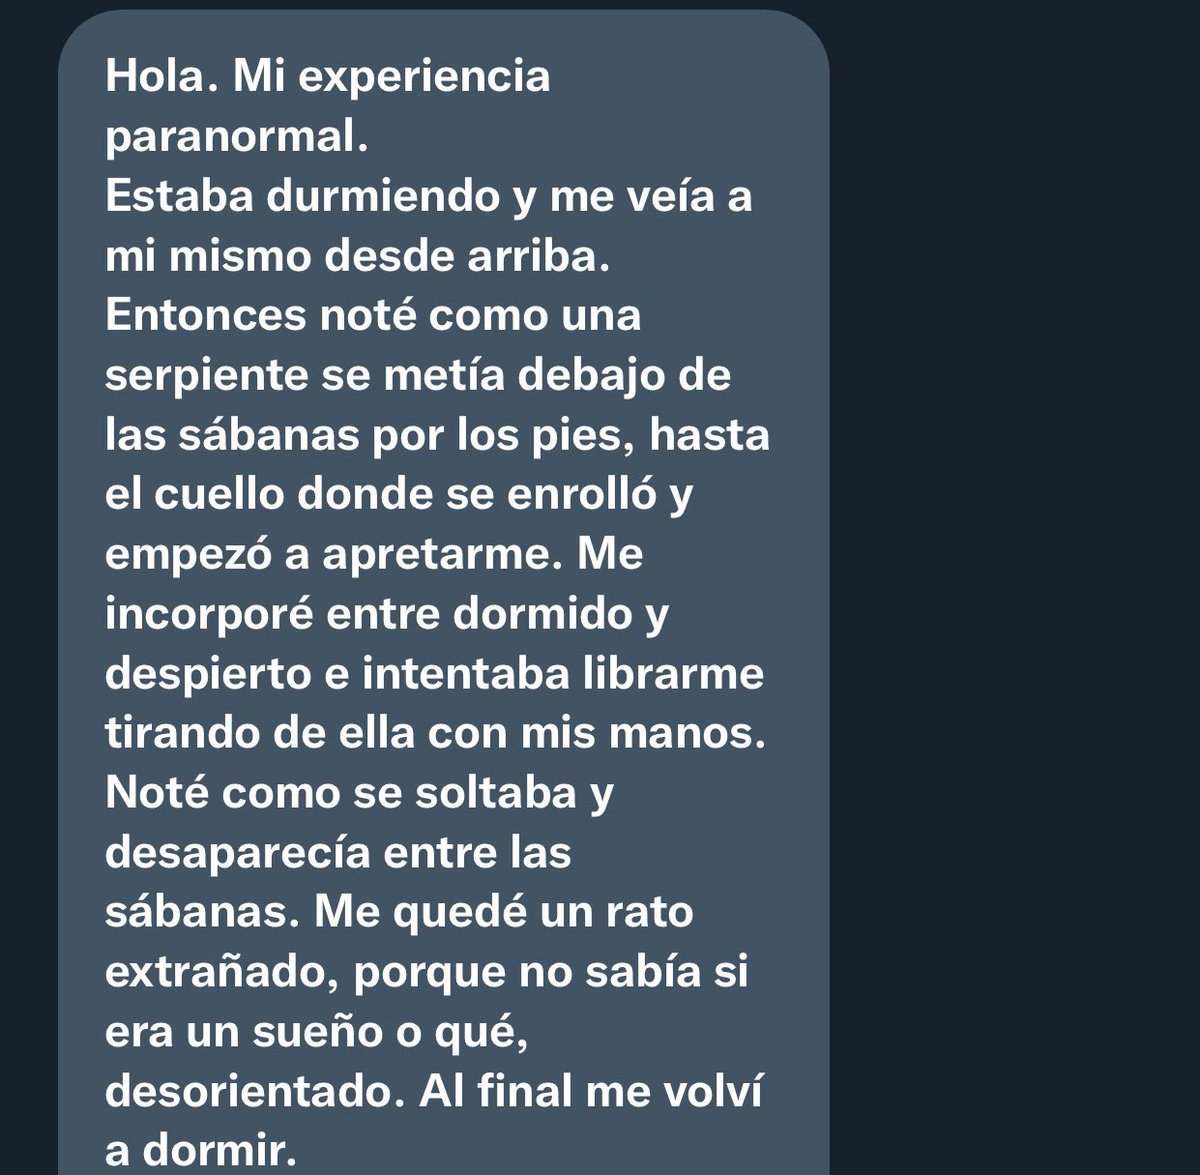Click the word "extrañado" in the bubble
Screen dimensions: 1200x1175
pyautogui.click(x=224, y=975)
